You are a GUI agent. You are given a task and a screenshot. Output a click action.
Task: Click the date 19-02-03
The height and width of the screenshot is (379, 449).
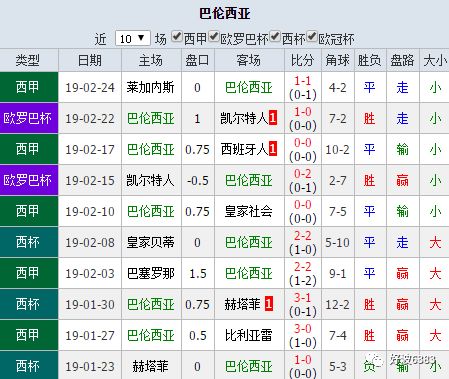pyautogui.click(x=90, y=274)
